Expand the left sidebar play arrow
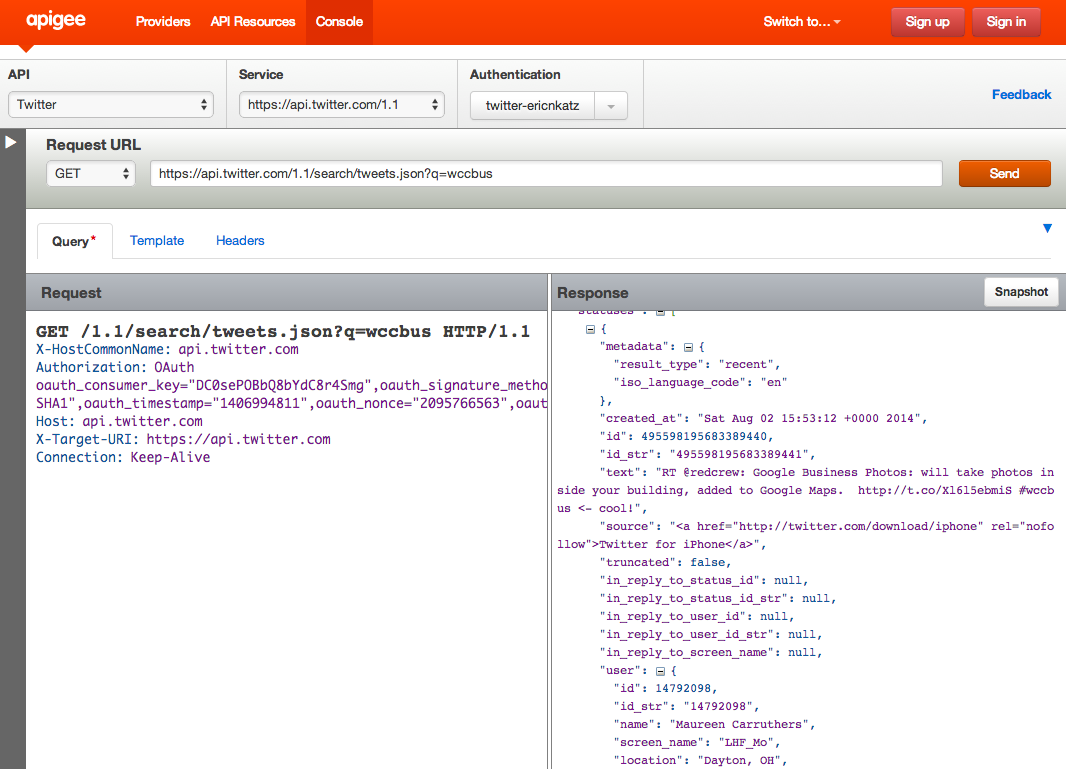The image size is (1066, 769). [x=10, y=142]
